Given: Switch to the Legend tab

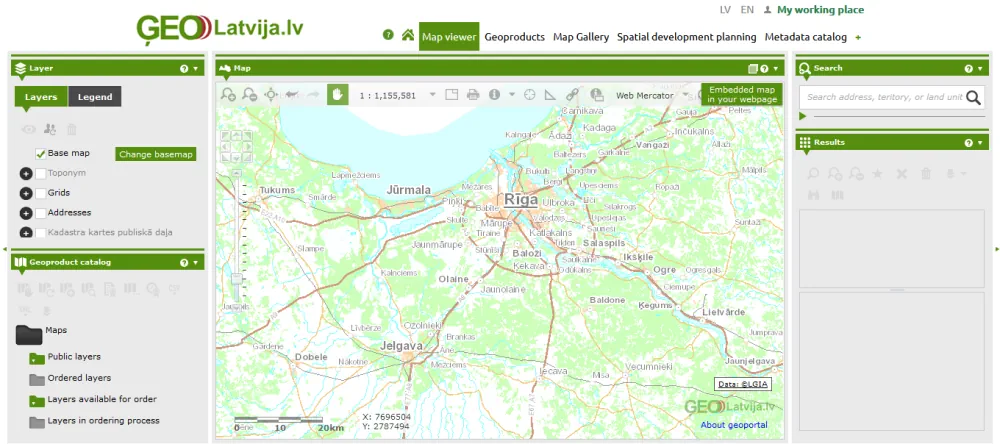Looking at the screenshot, I should pyautogui.click(x=95, y=97).
